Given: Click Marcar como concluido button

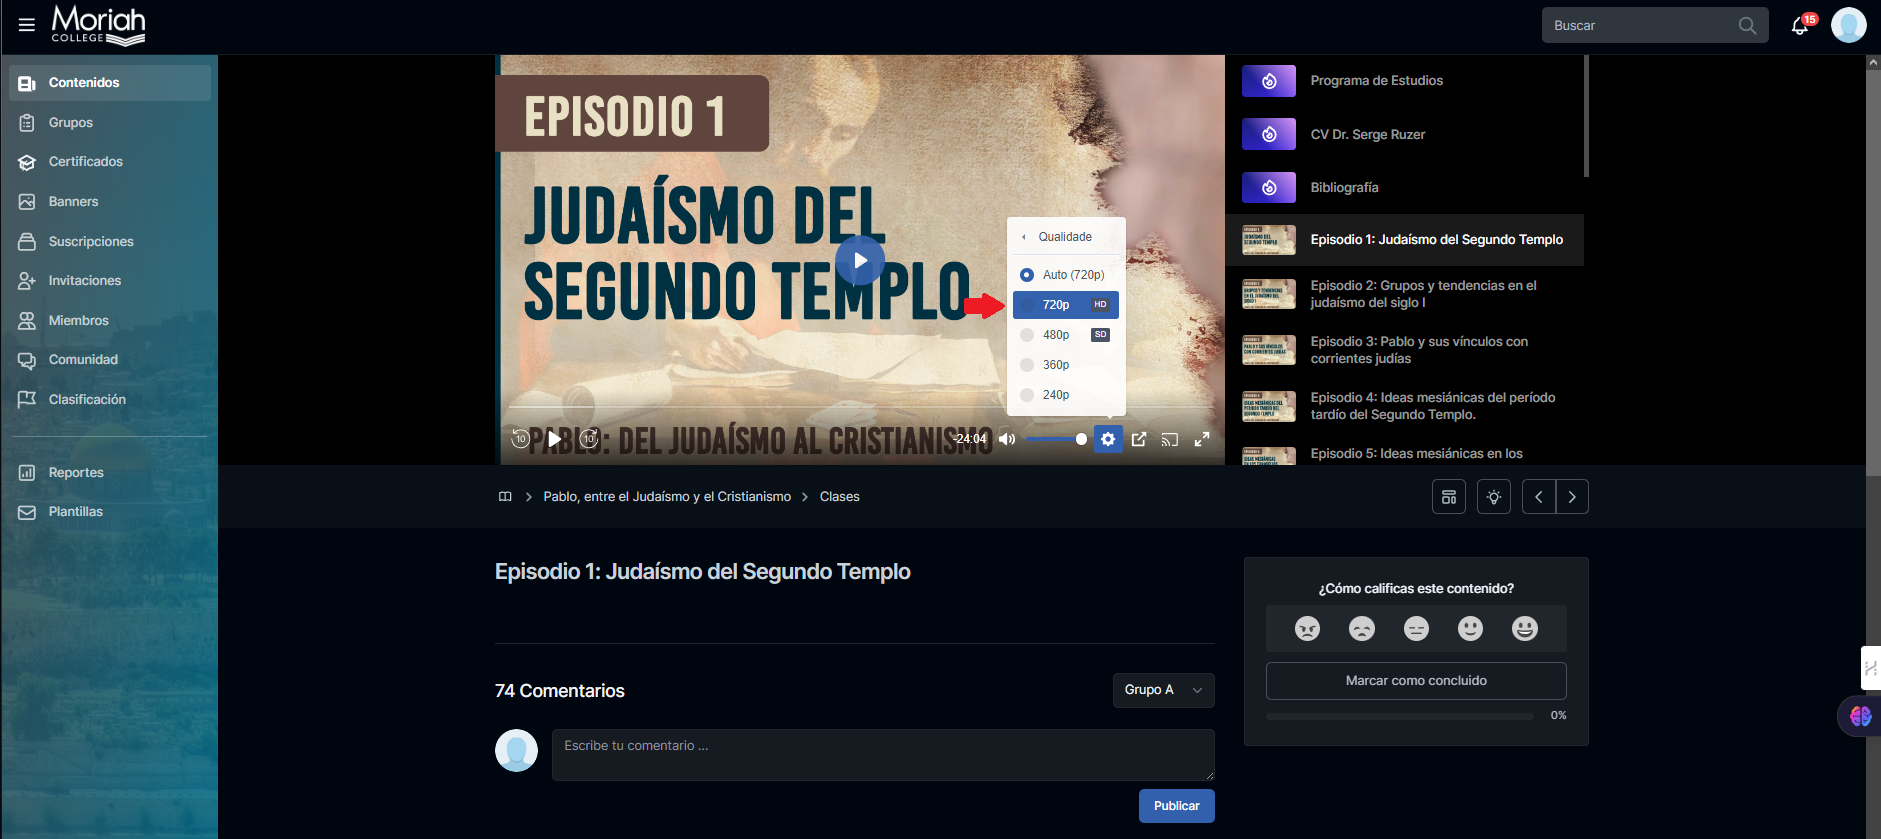Looking at the screenshot, I should pyautogui.click(x=1416, y=681).
